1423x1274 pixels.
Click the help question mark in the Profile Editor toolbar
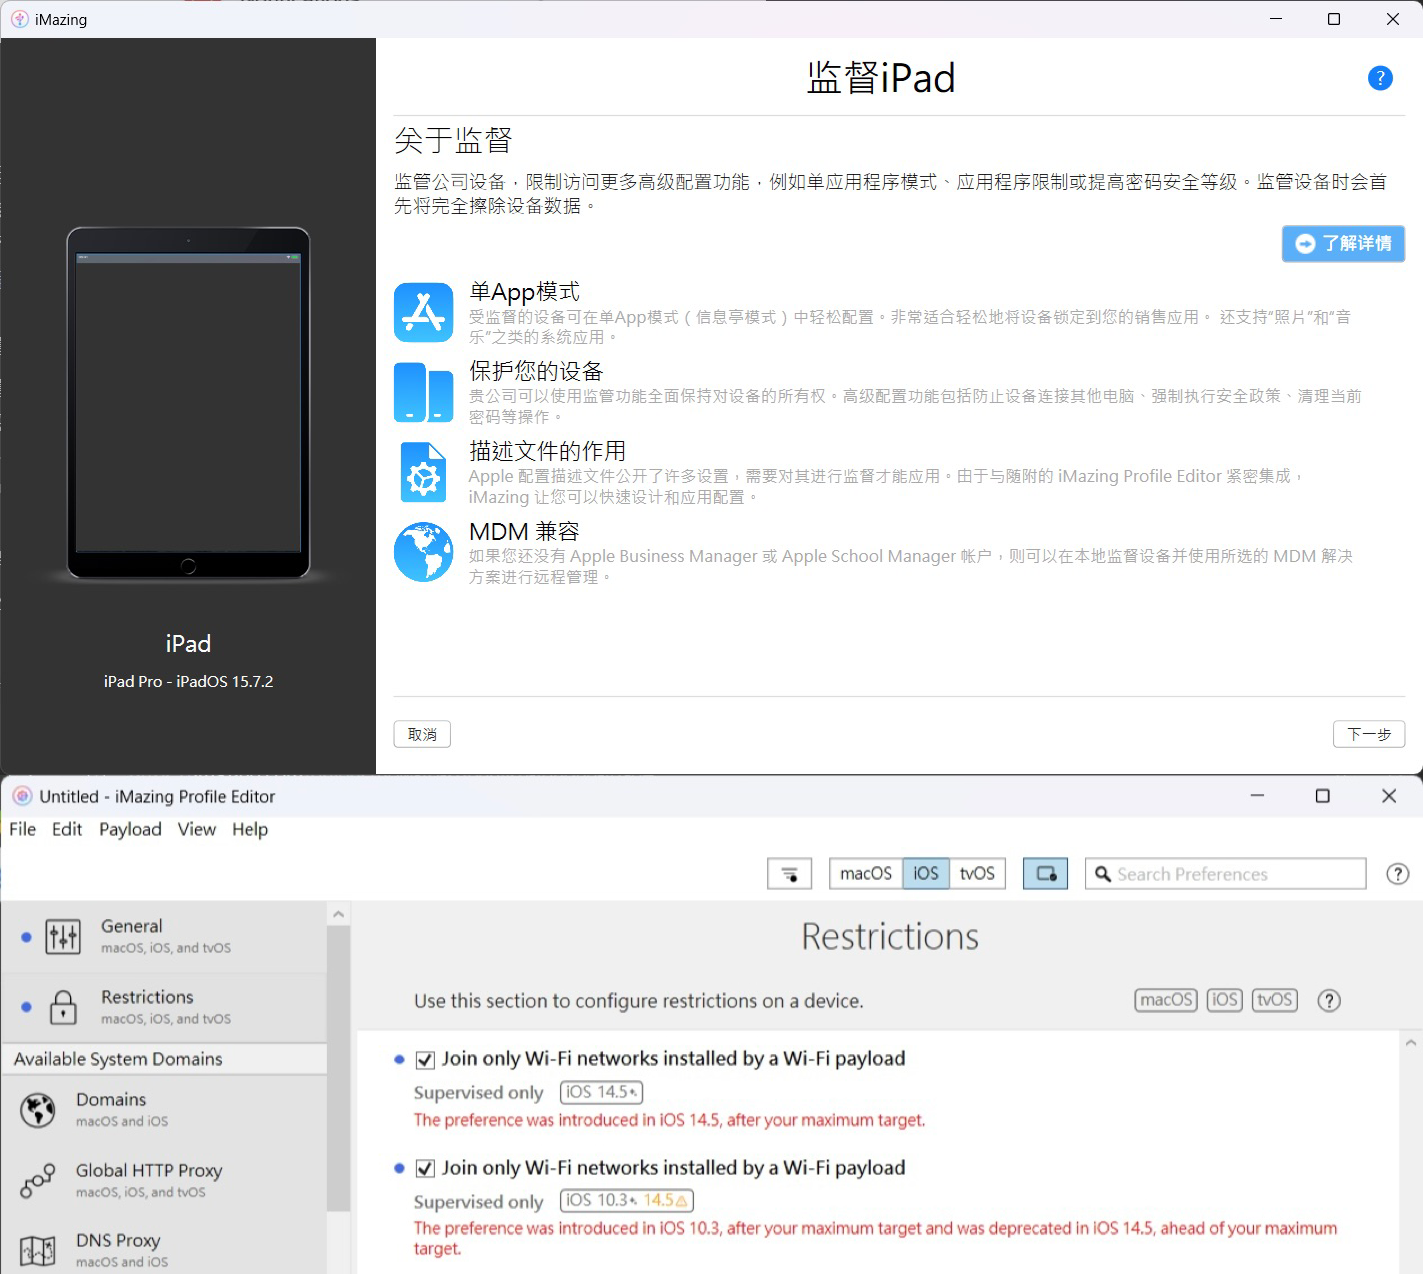coord(1398,874)
